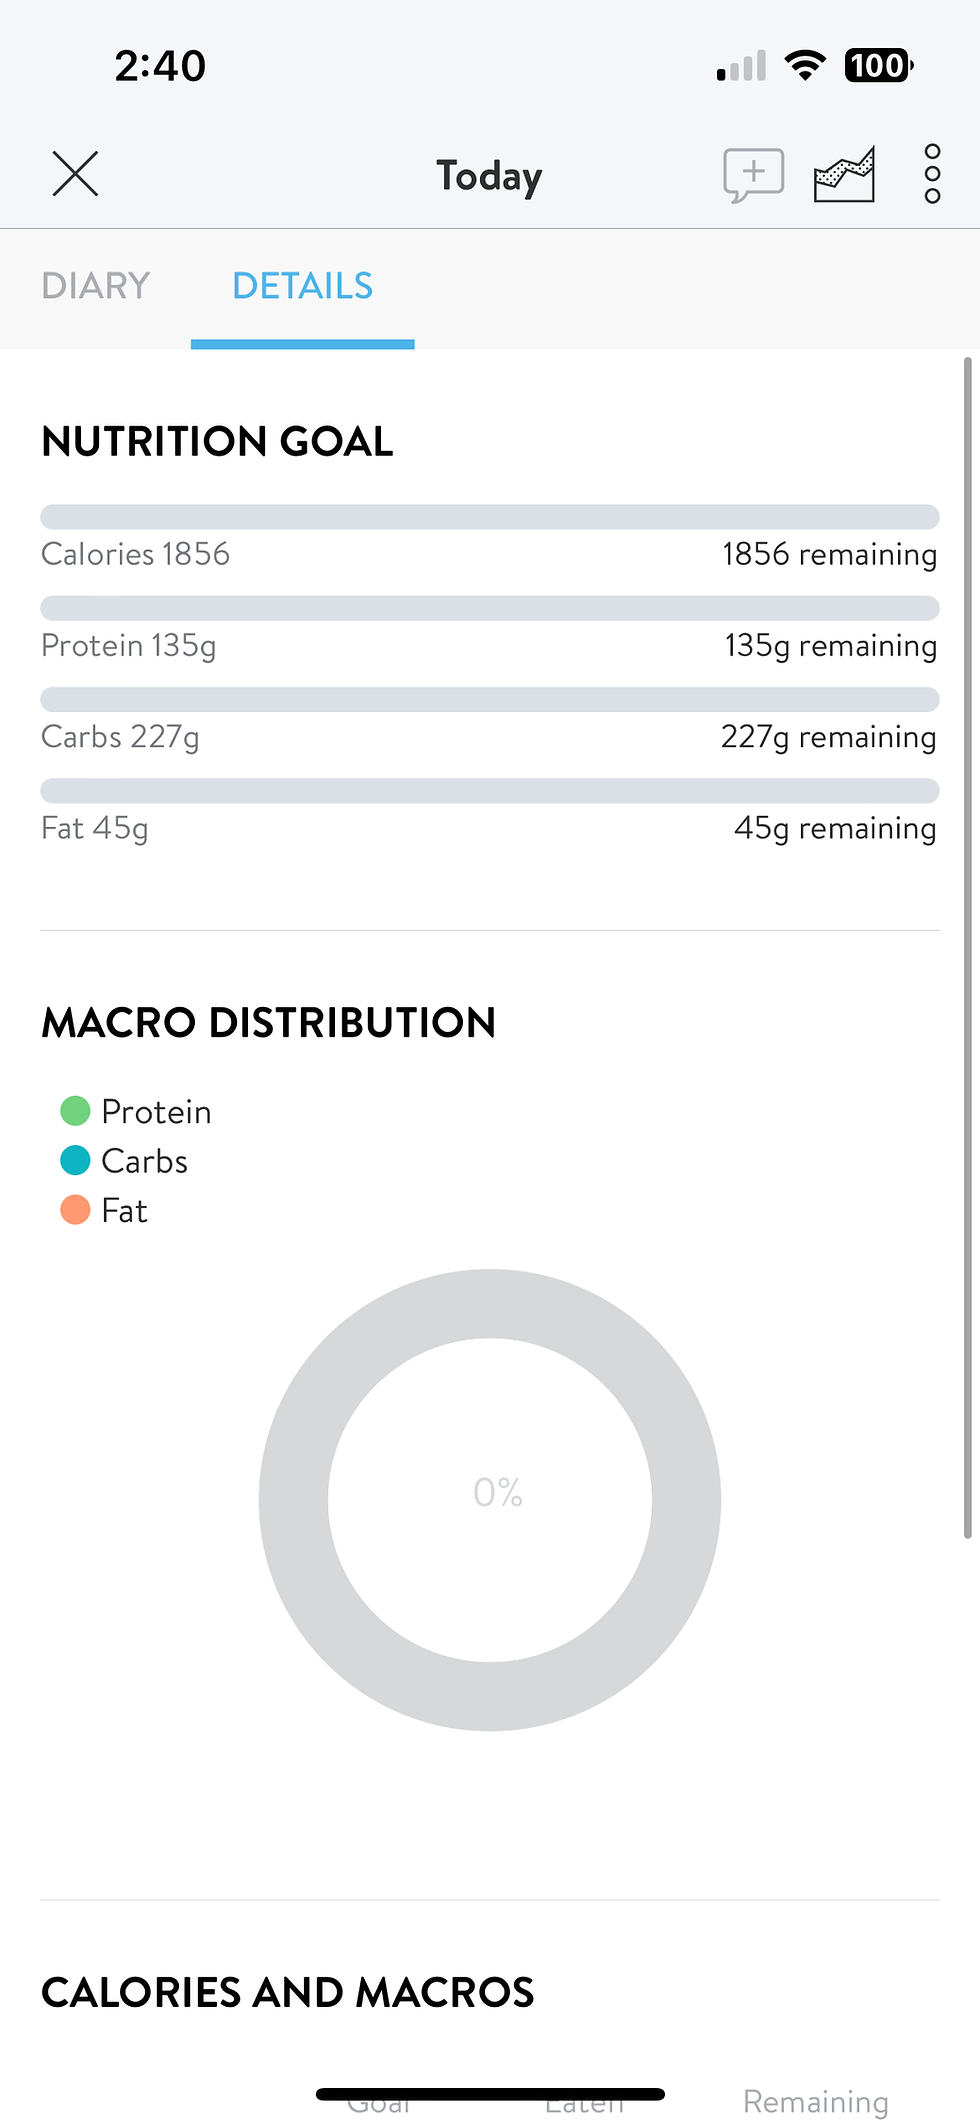980x2121 pixels.
Task: Tap the Today title in header
Action: (x=489, y=176)
